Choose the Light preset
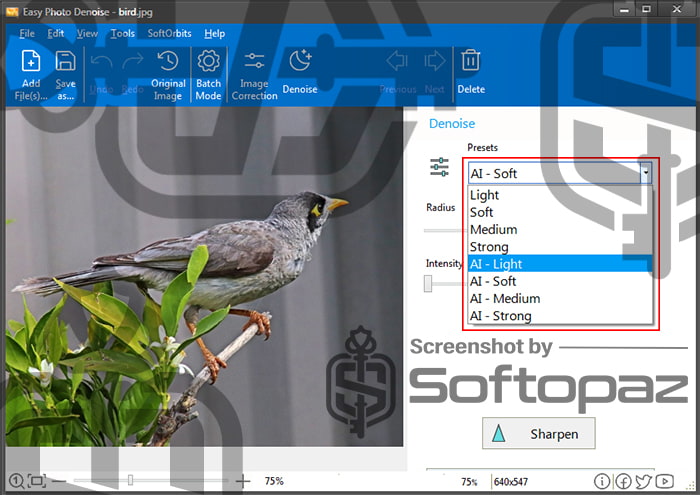The image size is (700, 495). (x=560, y=195)
